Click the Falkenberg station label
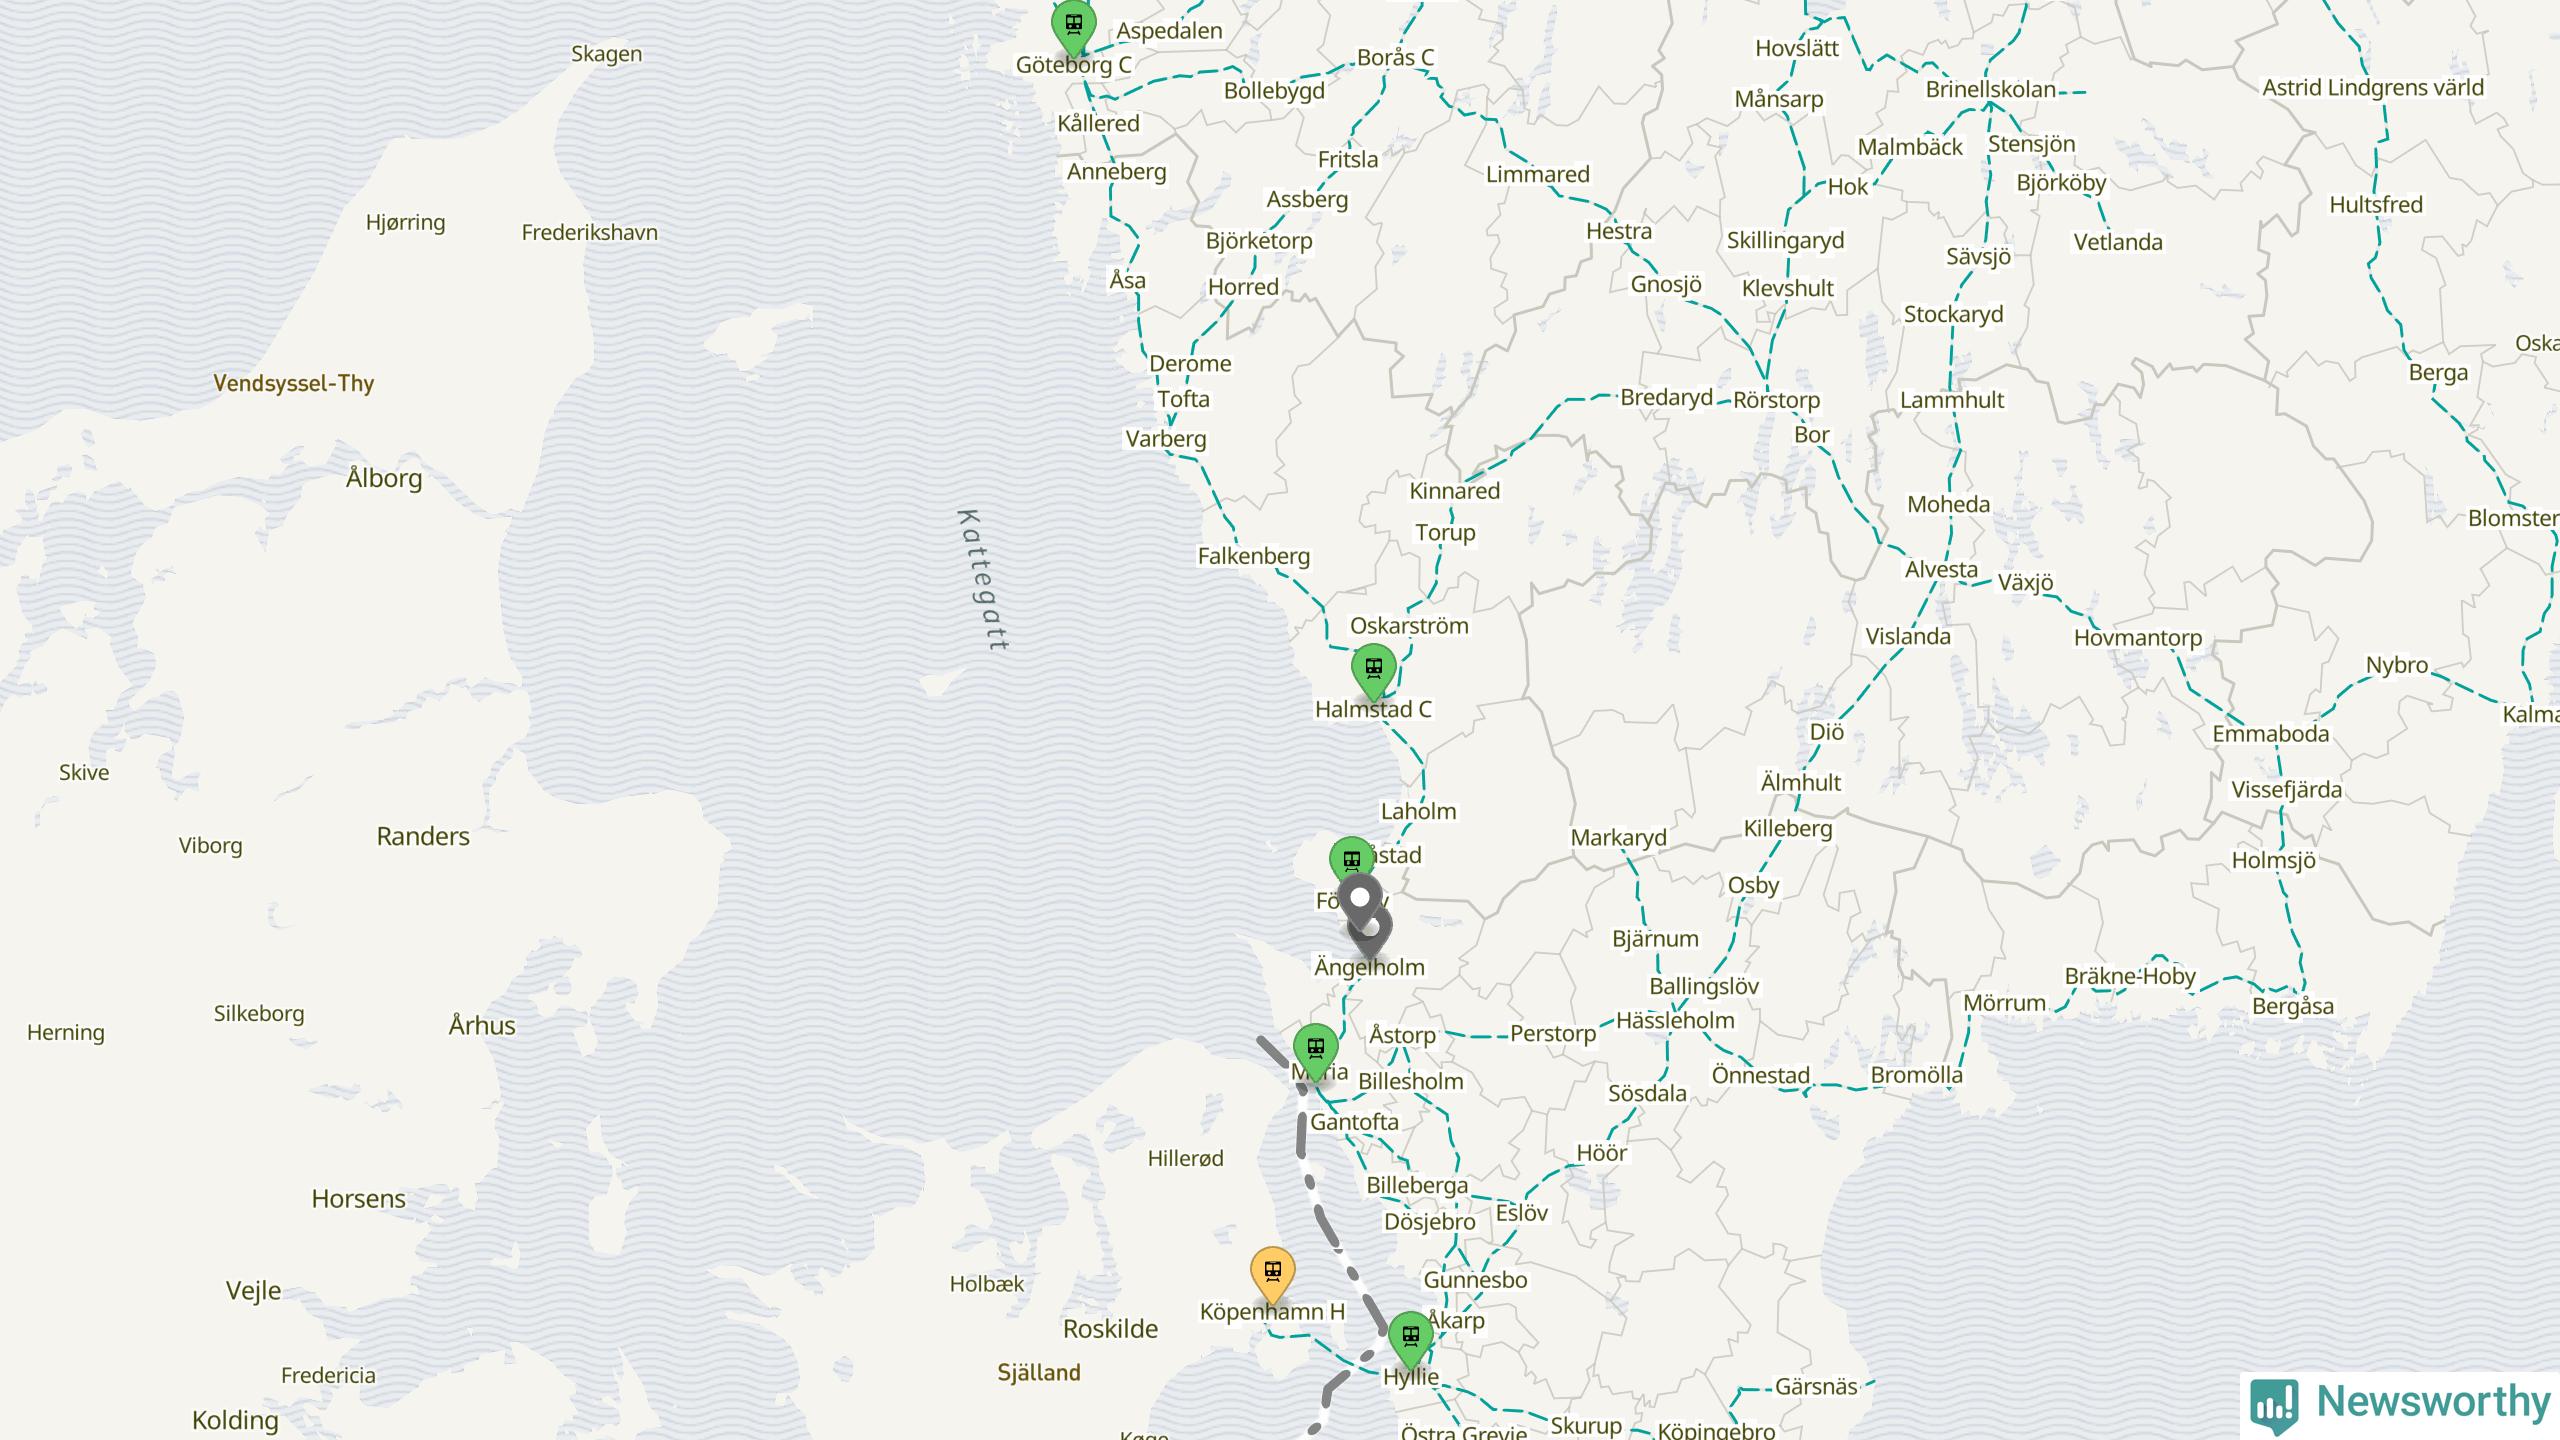 click(x=1254, y=556)
